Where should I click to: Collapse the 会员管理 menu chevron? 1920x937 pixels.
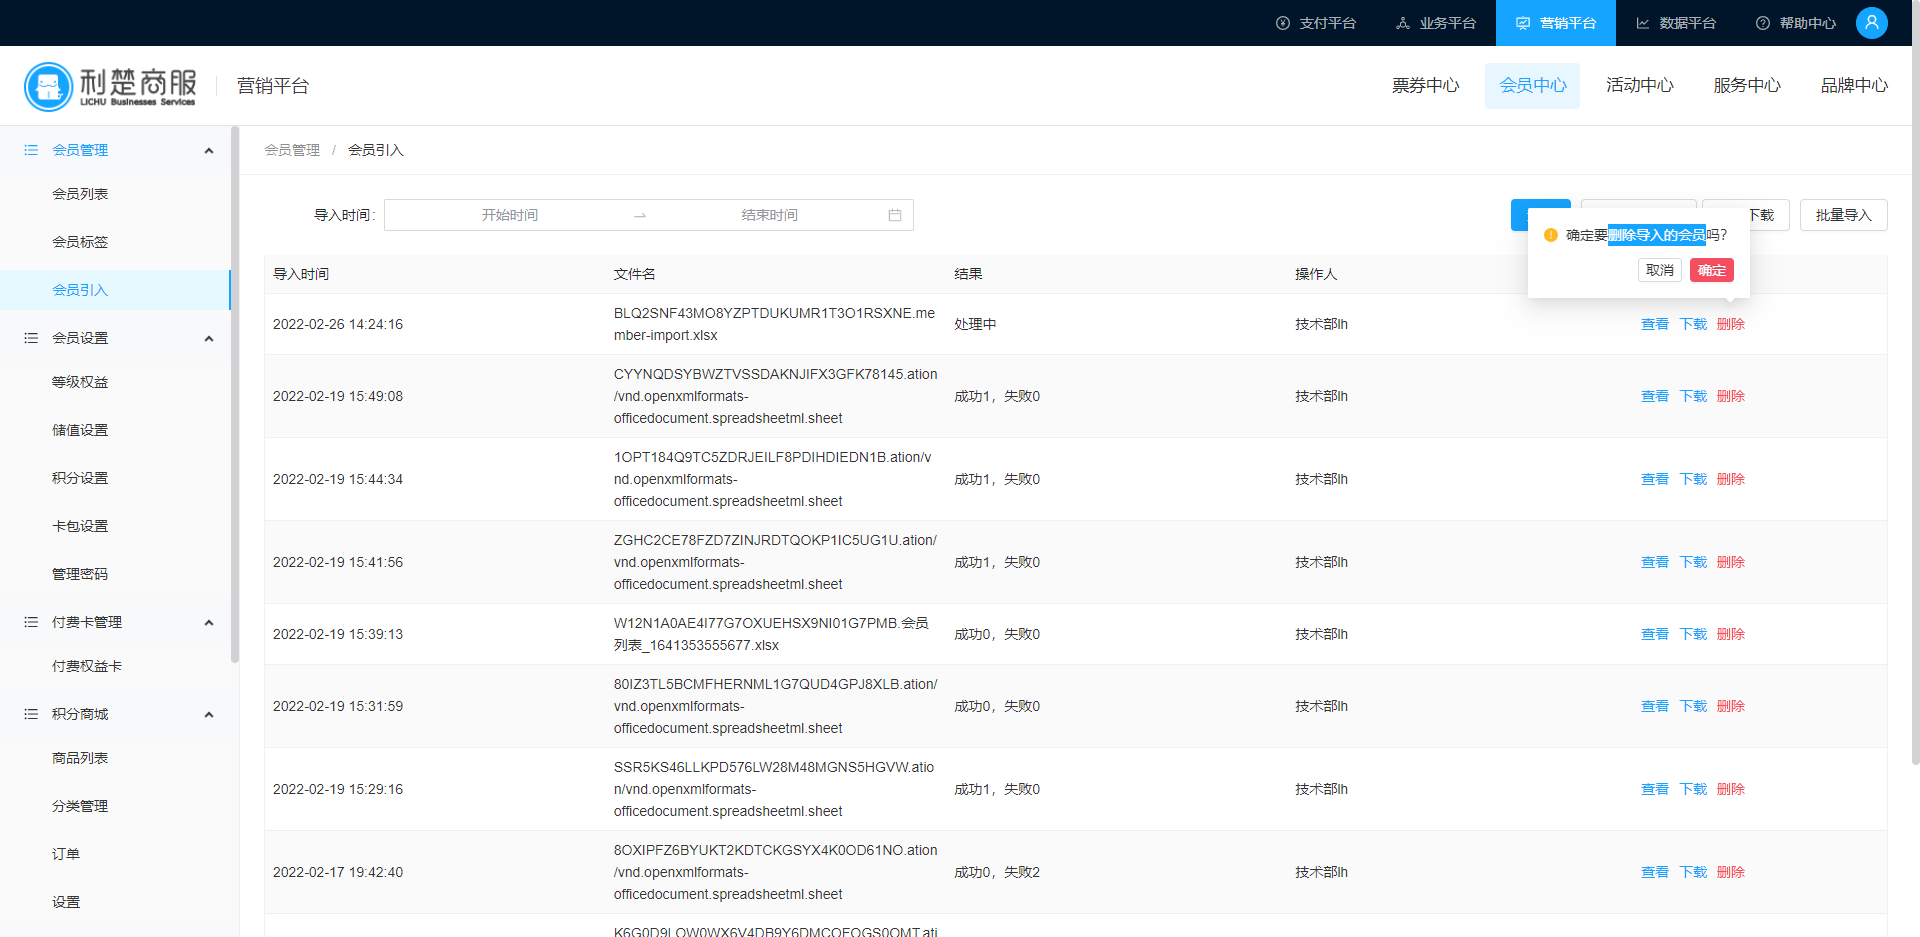point(209,151)
